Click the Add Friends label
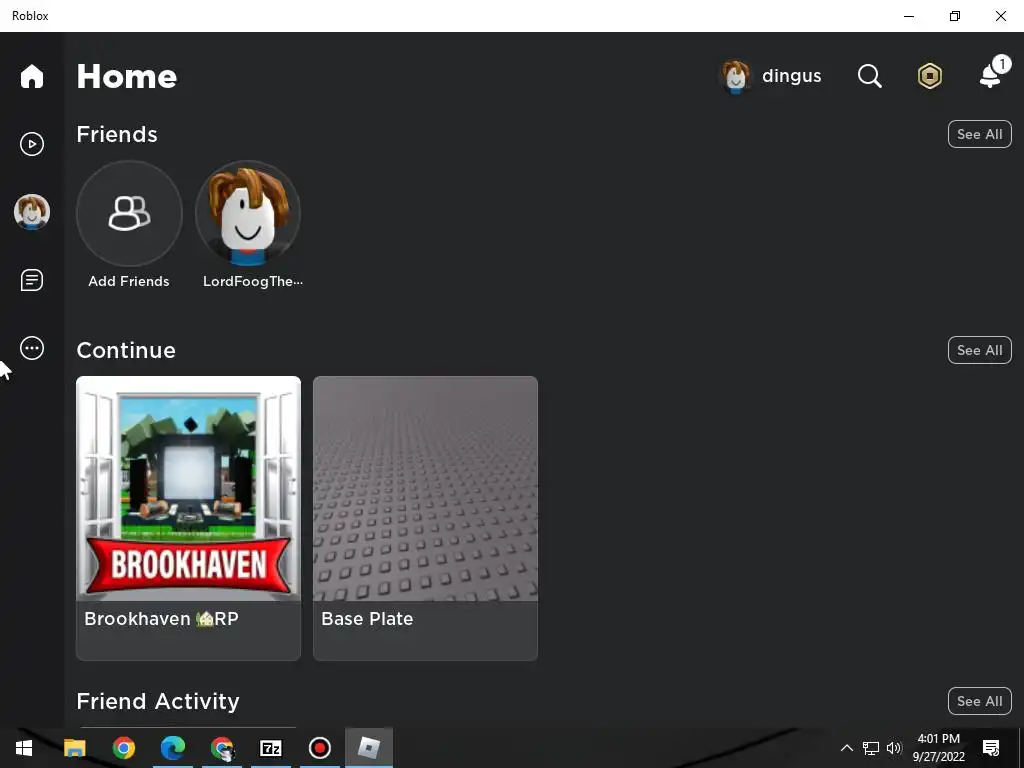 tap(129, 281)
